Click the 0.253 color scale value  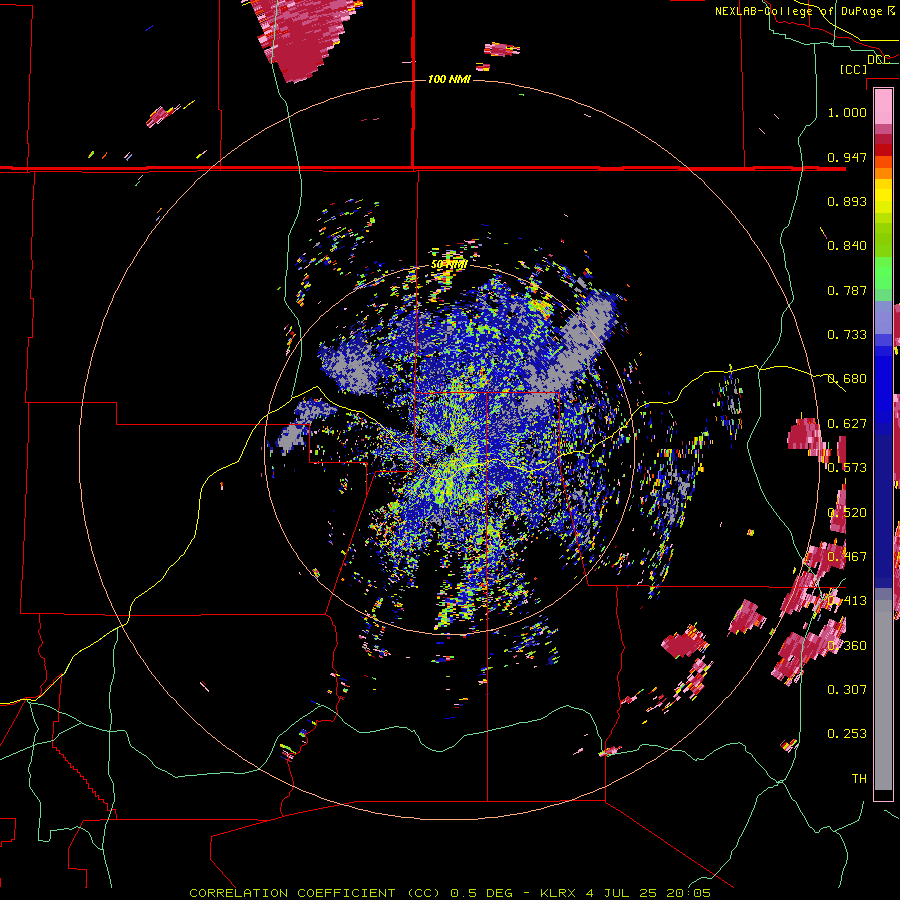click(x=847, y=734)
